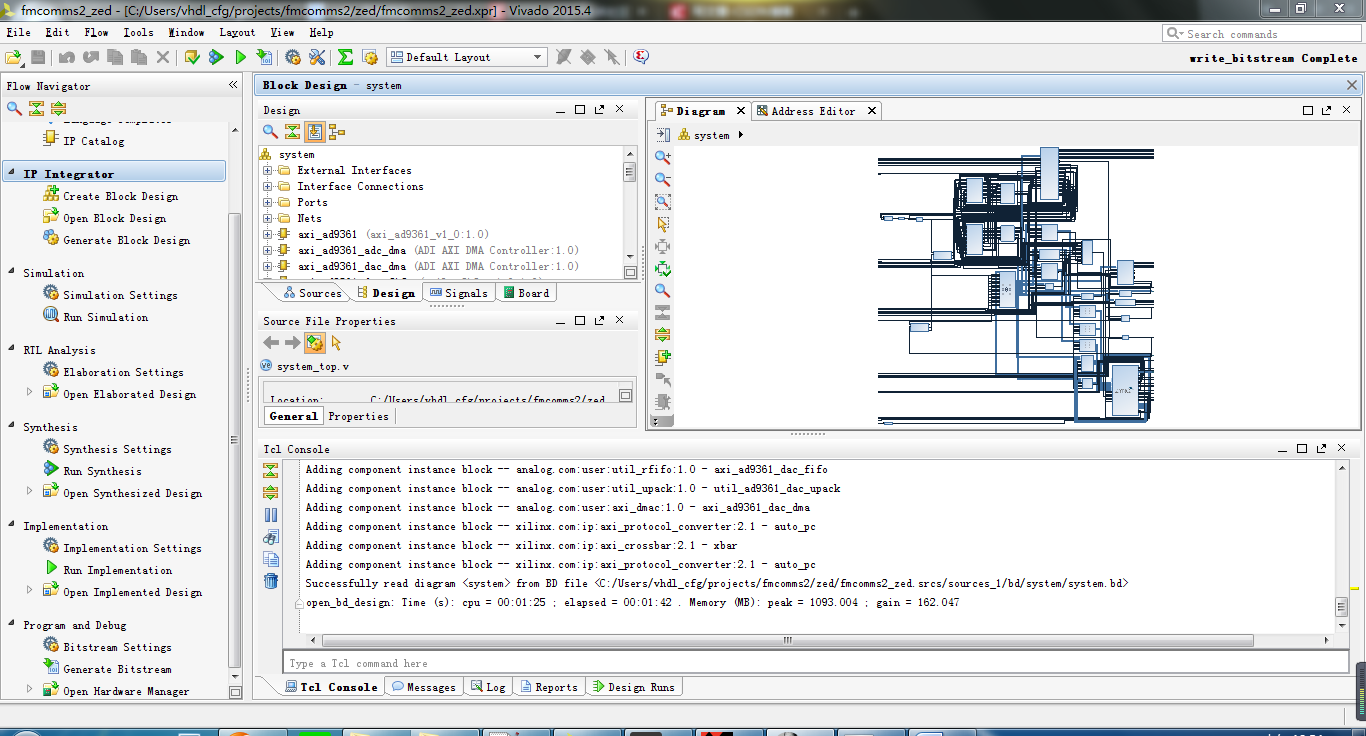The height and width of the screenshot is (736, 1366).
Task: Select the system root tree item
Action: click(296, 155)
